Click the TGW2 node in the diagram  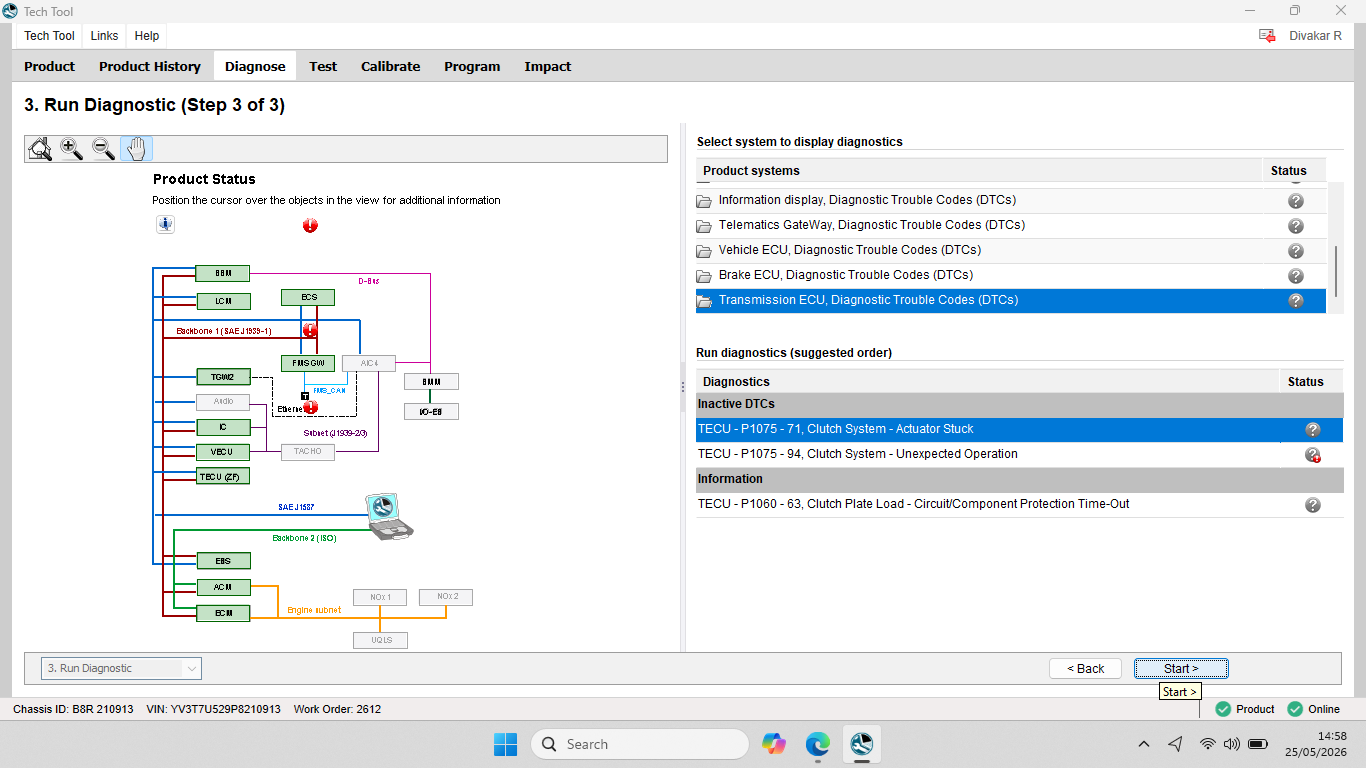coord(223,377)
